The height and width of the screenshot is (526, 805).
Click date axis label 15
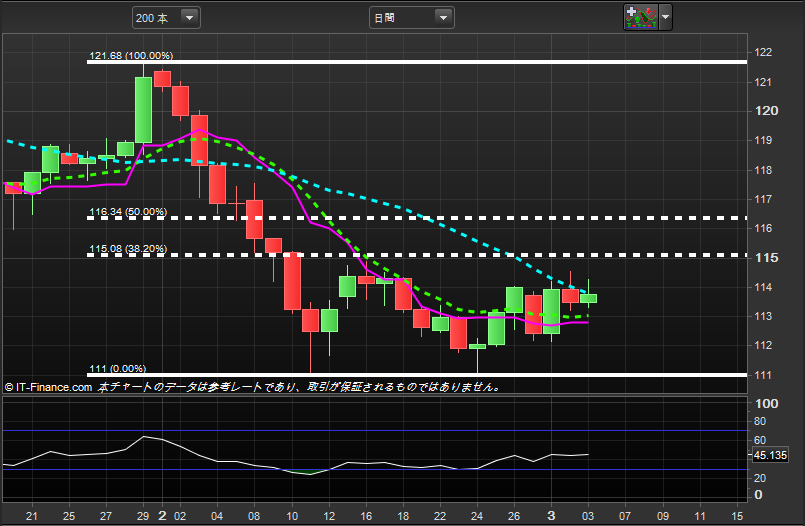tap(737, 516)
